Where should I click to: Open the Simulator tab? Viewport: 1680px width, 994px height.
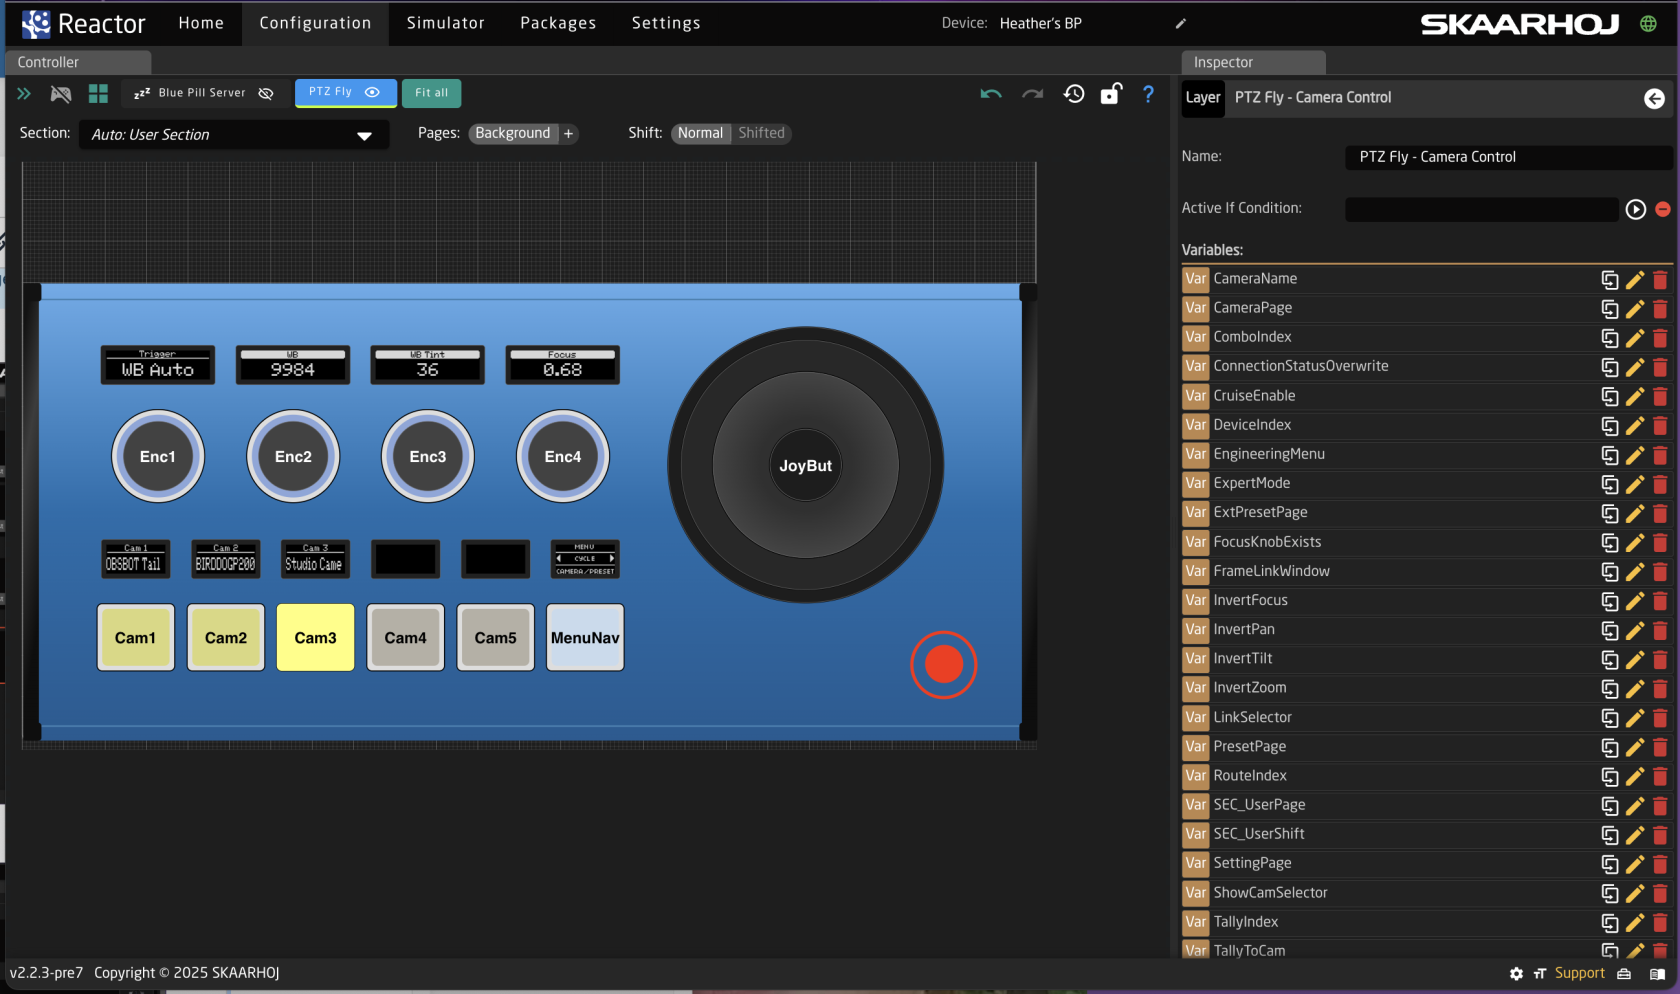tap(445, 23)
